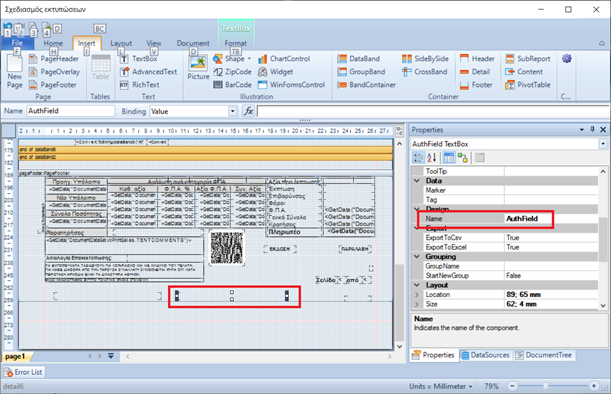Insert a Widget component
Screen dimensions: 612x395
(x=276, y=72)
